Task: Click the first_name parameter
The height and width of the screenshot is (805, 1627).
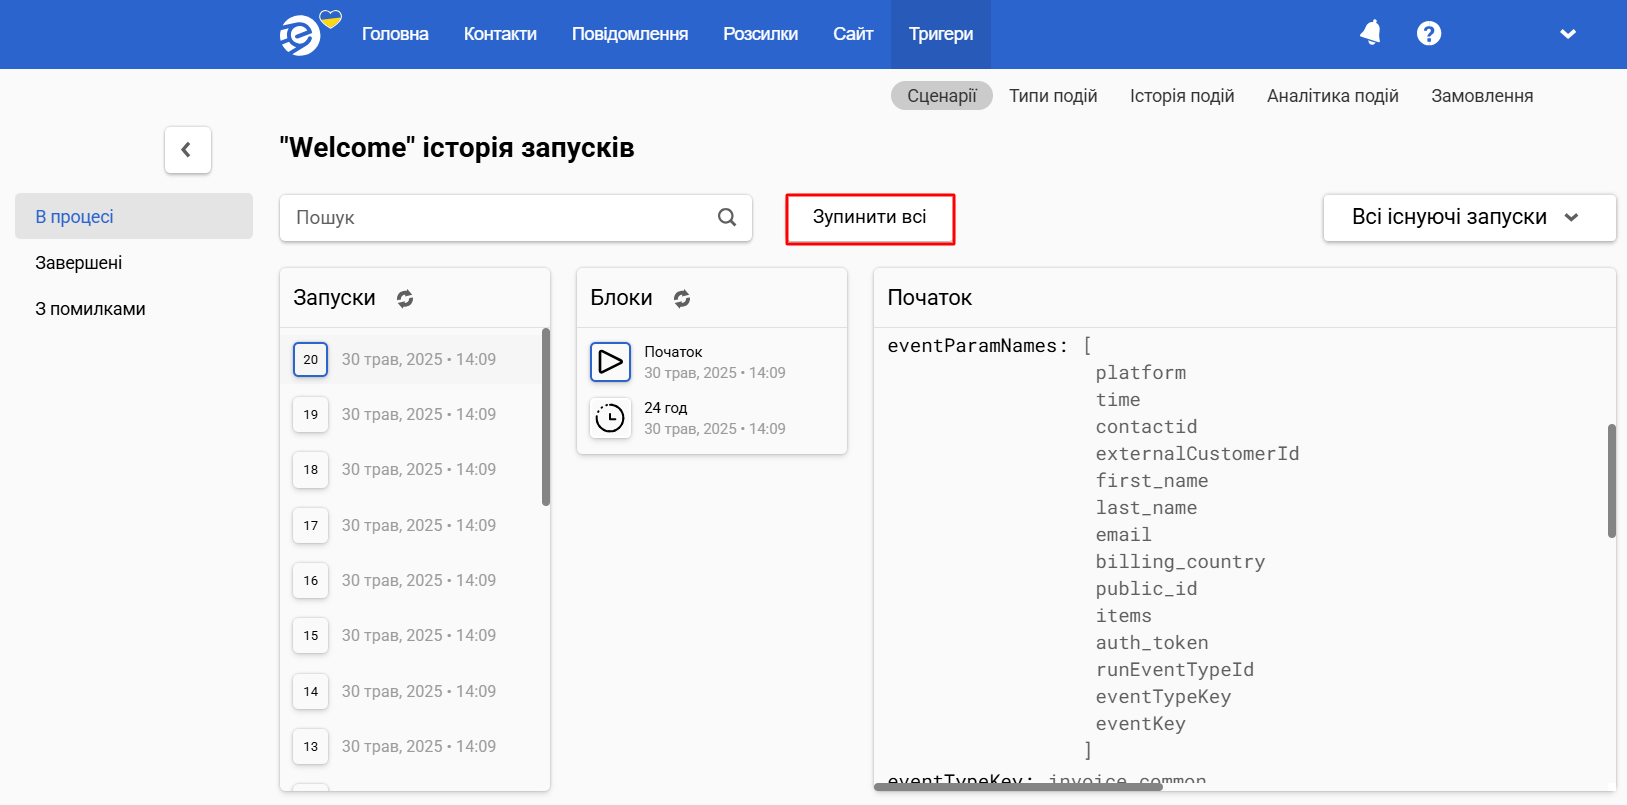Action: (x=1152, y=481)
